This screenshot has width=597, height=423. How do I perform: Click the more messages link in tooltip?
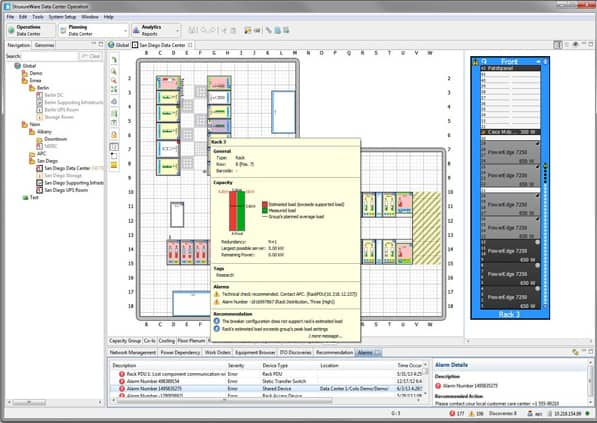[325, 336]
